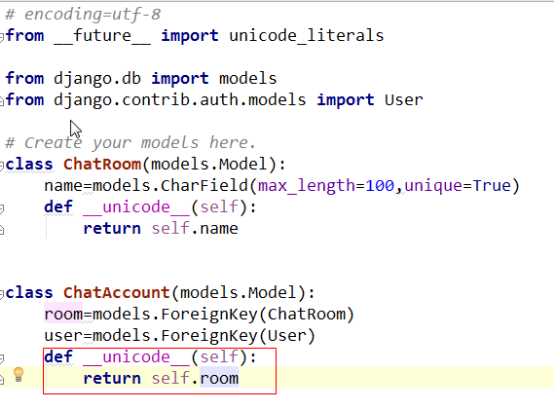This screenshot has height=409, width=554.
Task: Click 'User' inside ForeignKey(User)
Action: pyautogui.click(x=287, y=336)
